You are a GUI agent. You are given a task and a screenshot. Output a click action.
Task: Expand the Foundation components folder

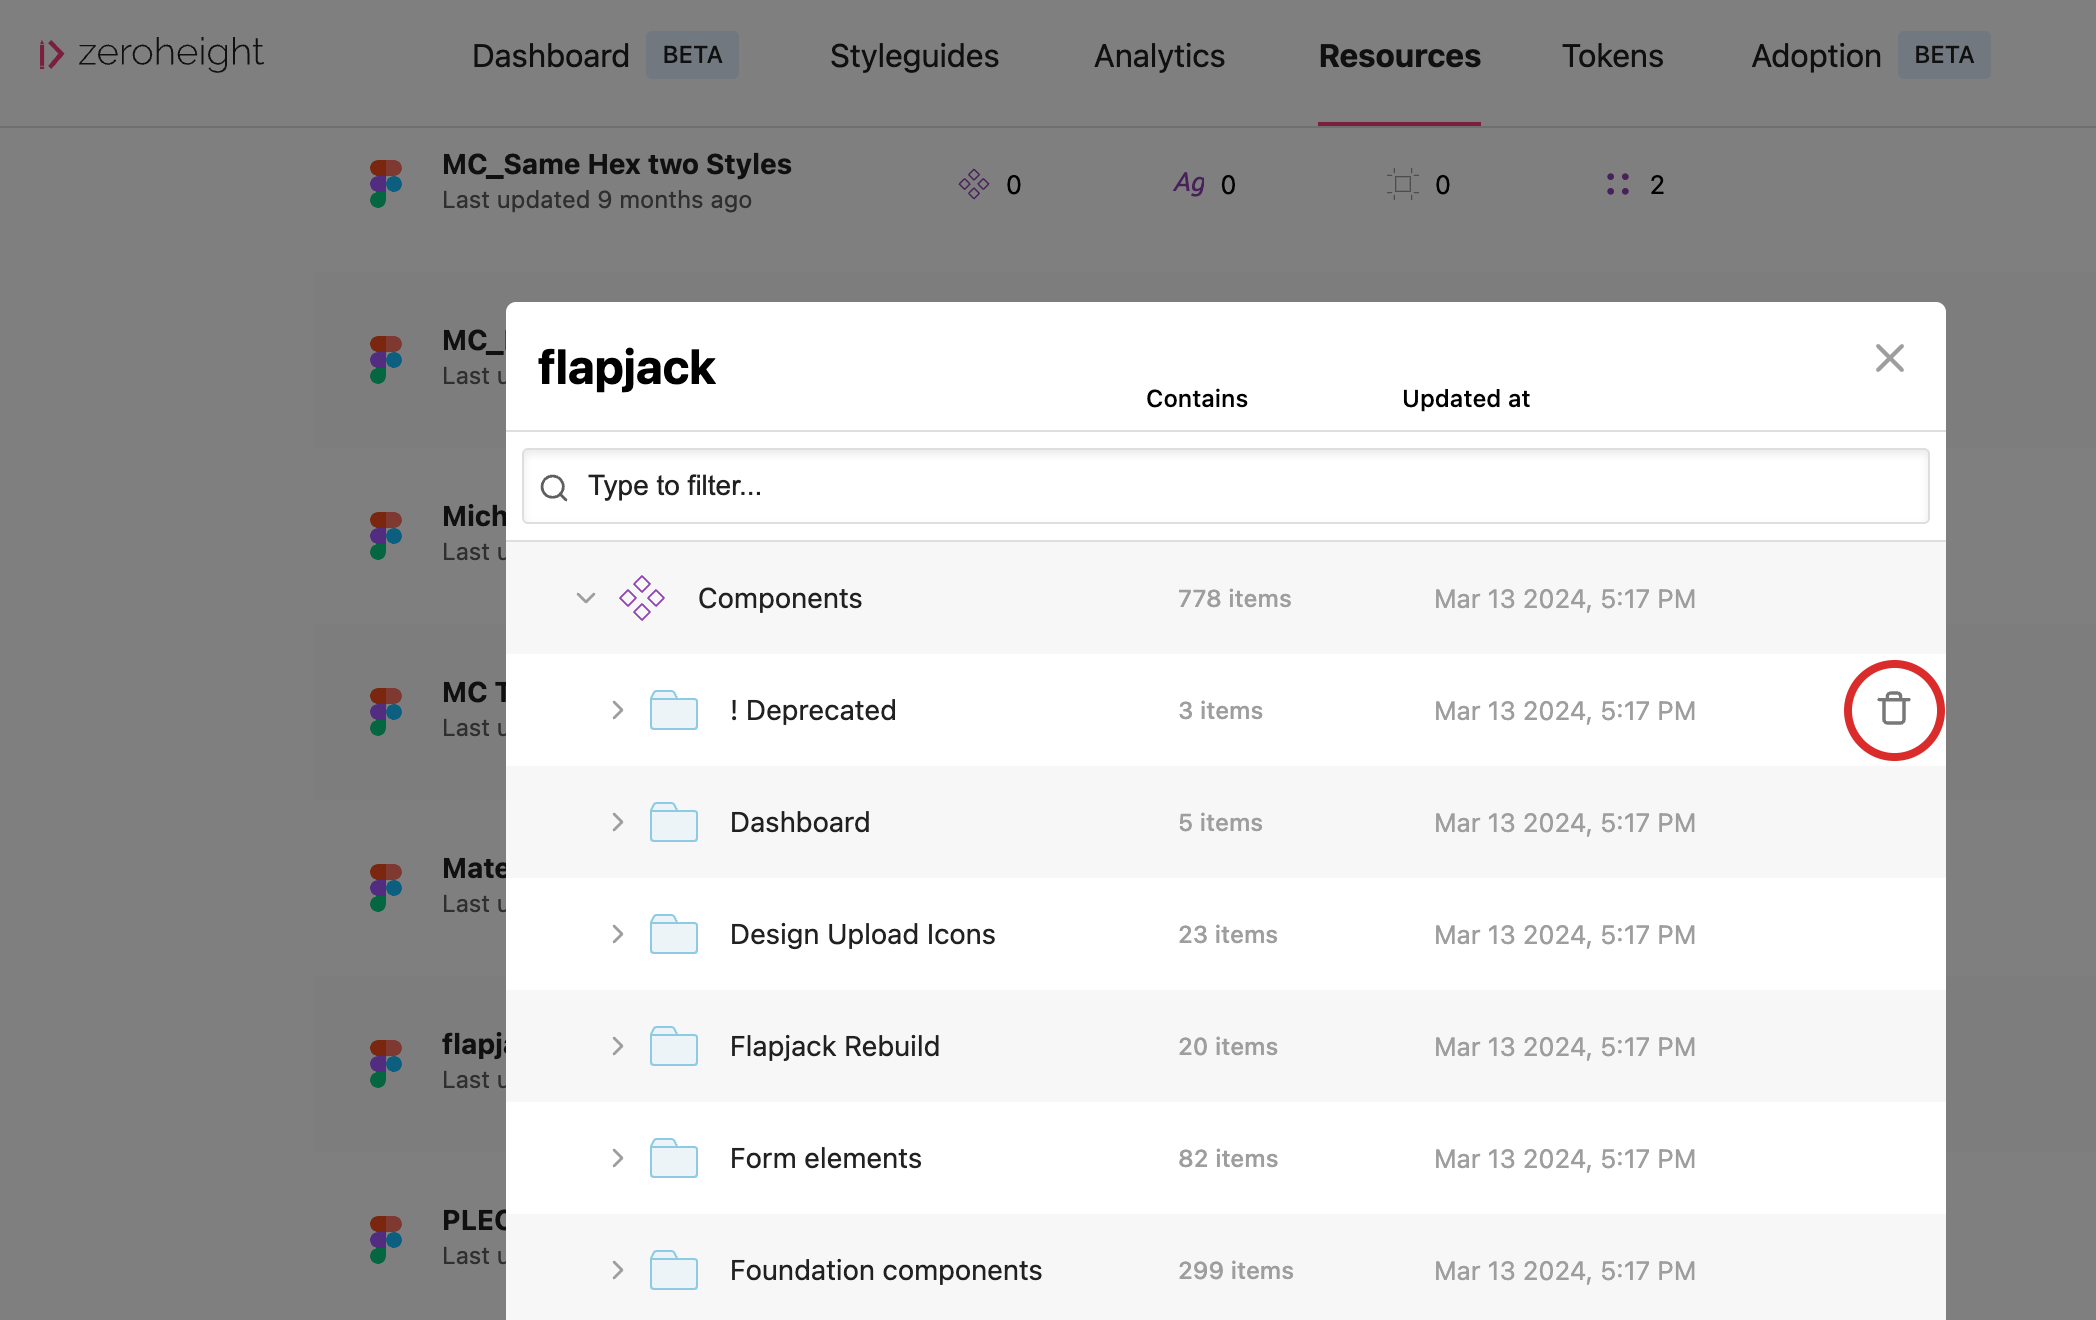[617, 1270]
